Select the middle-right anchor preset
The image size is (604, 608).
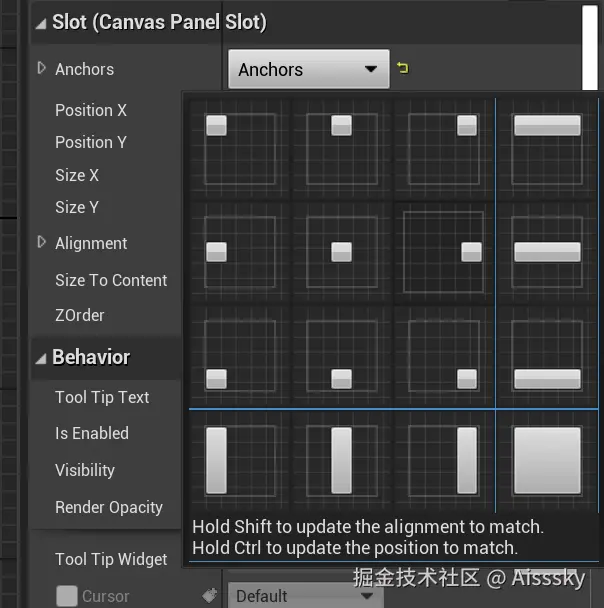click(442, 251)
